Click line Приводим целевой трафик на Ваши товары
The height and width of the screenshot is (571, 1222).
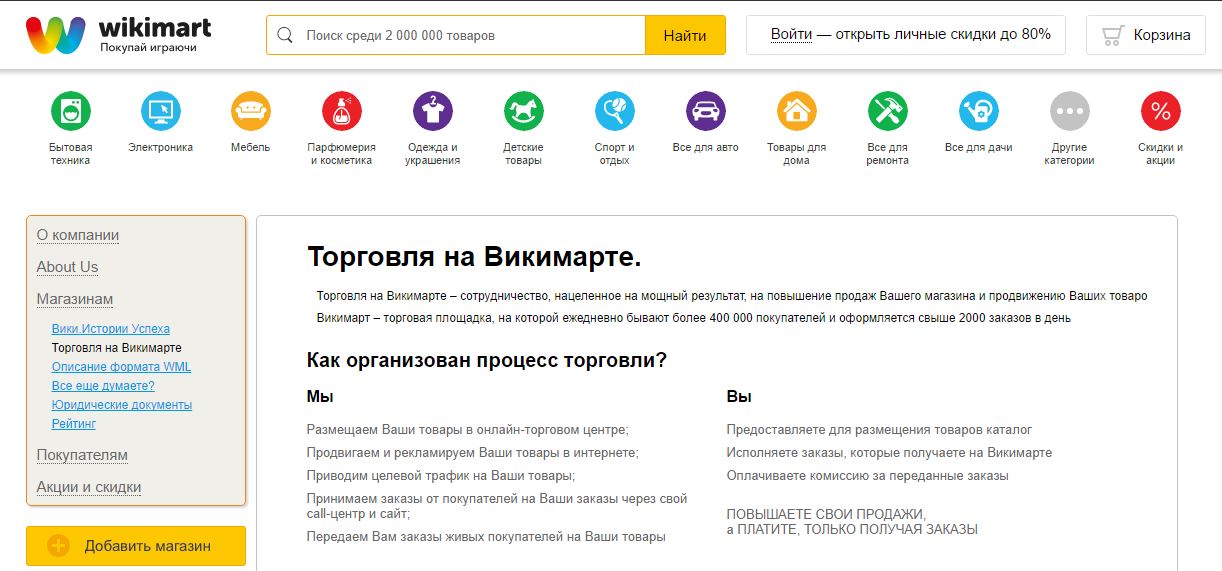[441, 476]
